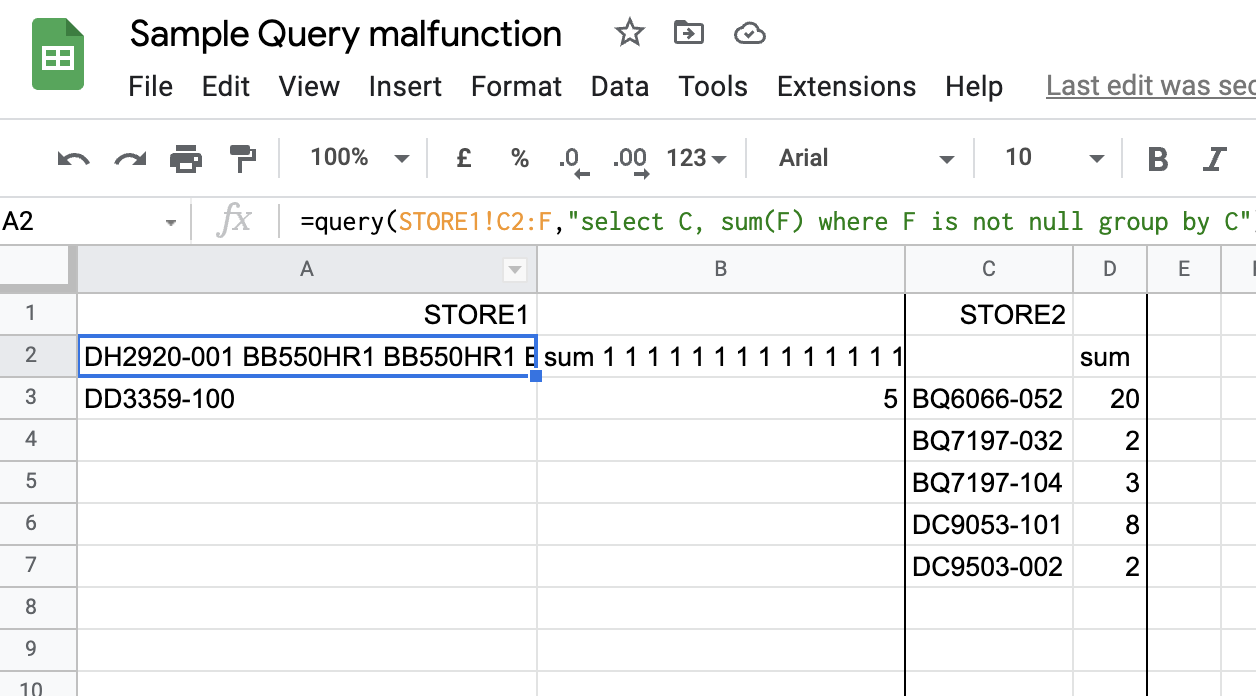Viewport: 1256px width, 696px height.
Task: Click the select all corner box
Action: (x=38, y=269)
